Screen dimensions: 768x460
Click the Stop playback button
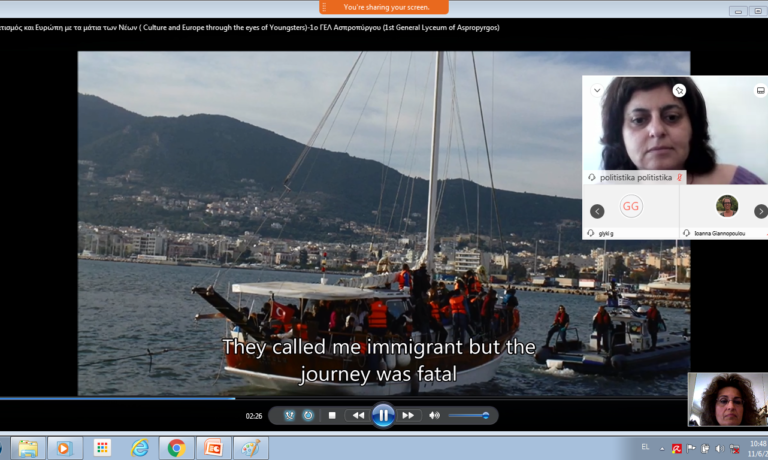(x=332, y=415)
